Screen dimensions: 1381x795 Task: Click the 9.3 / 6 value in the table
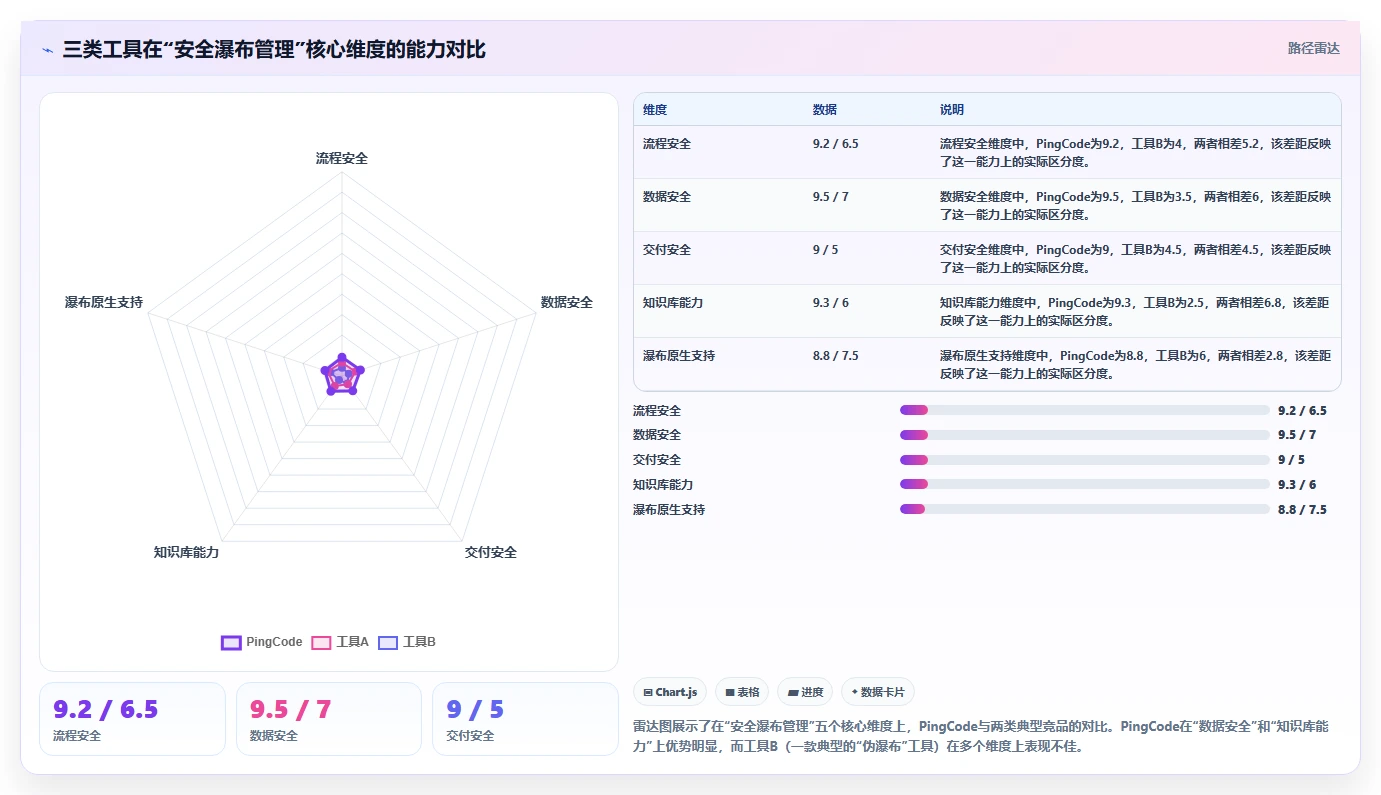pyautogui.click(x=831, y=303)
